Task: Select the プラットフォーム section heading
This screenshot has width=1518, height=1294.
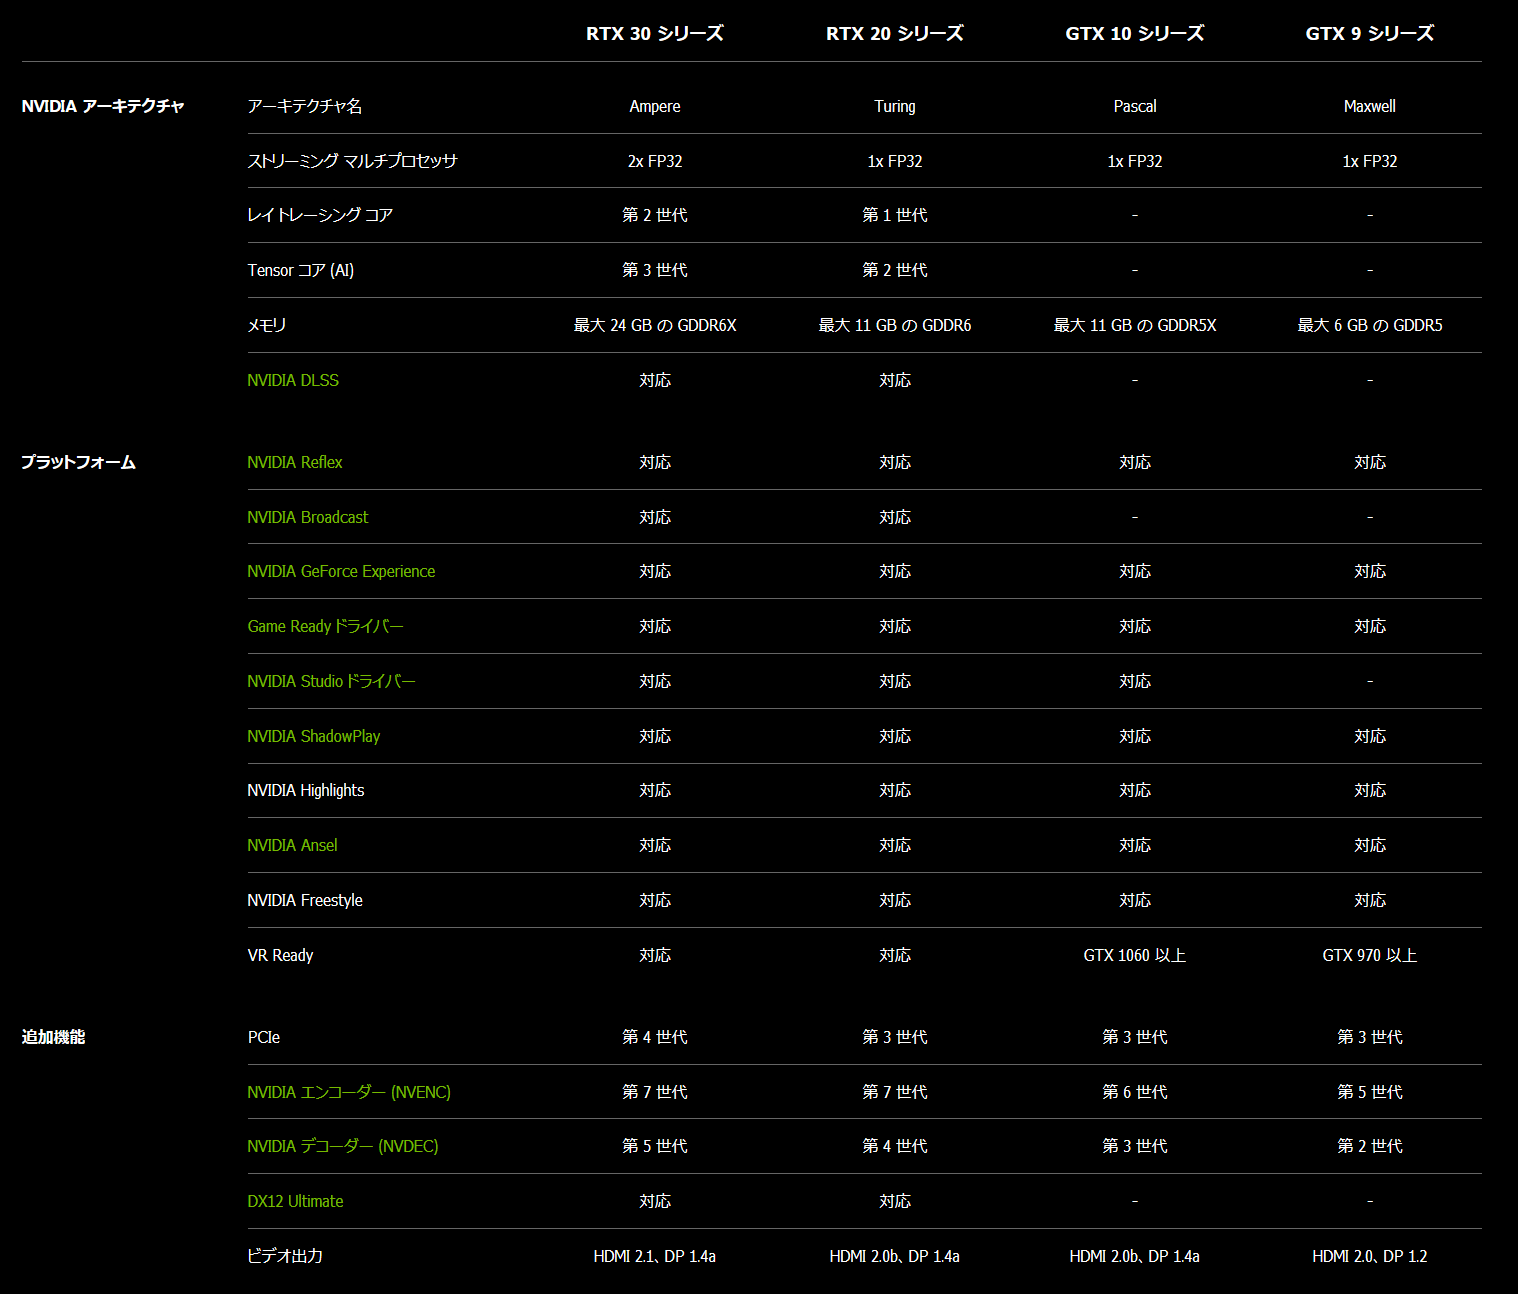Action: coord(78,462)
